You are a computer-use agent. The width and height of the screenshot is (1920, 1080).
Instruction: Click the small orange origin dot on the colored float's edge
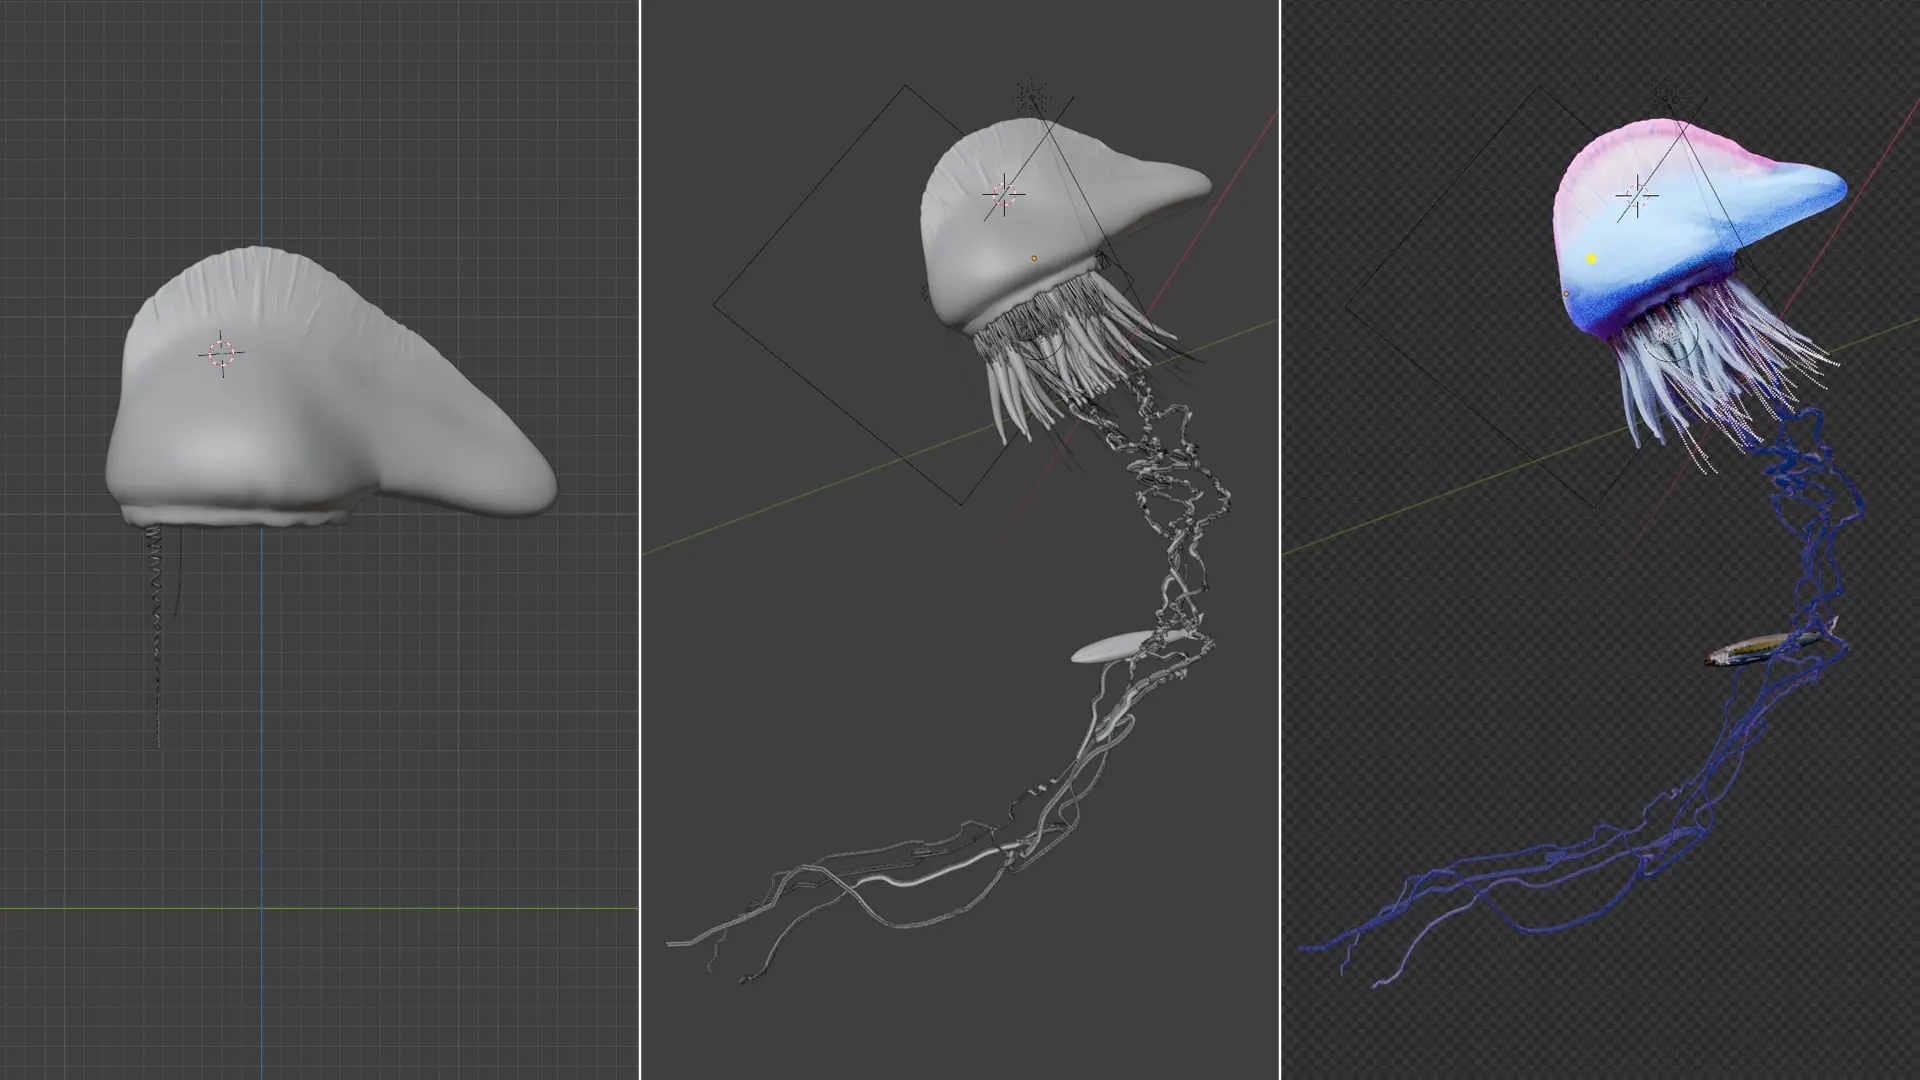1566,294
